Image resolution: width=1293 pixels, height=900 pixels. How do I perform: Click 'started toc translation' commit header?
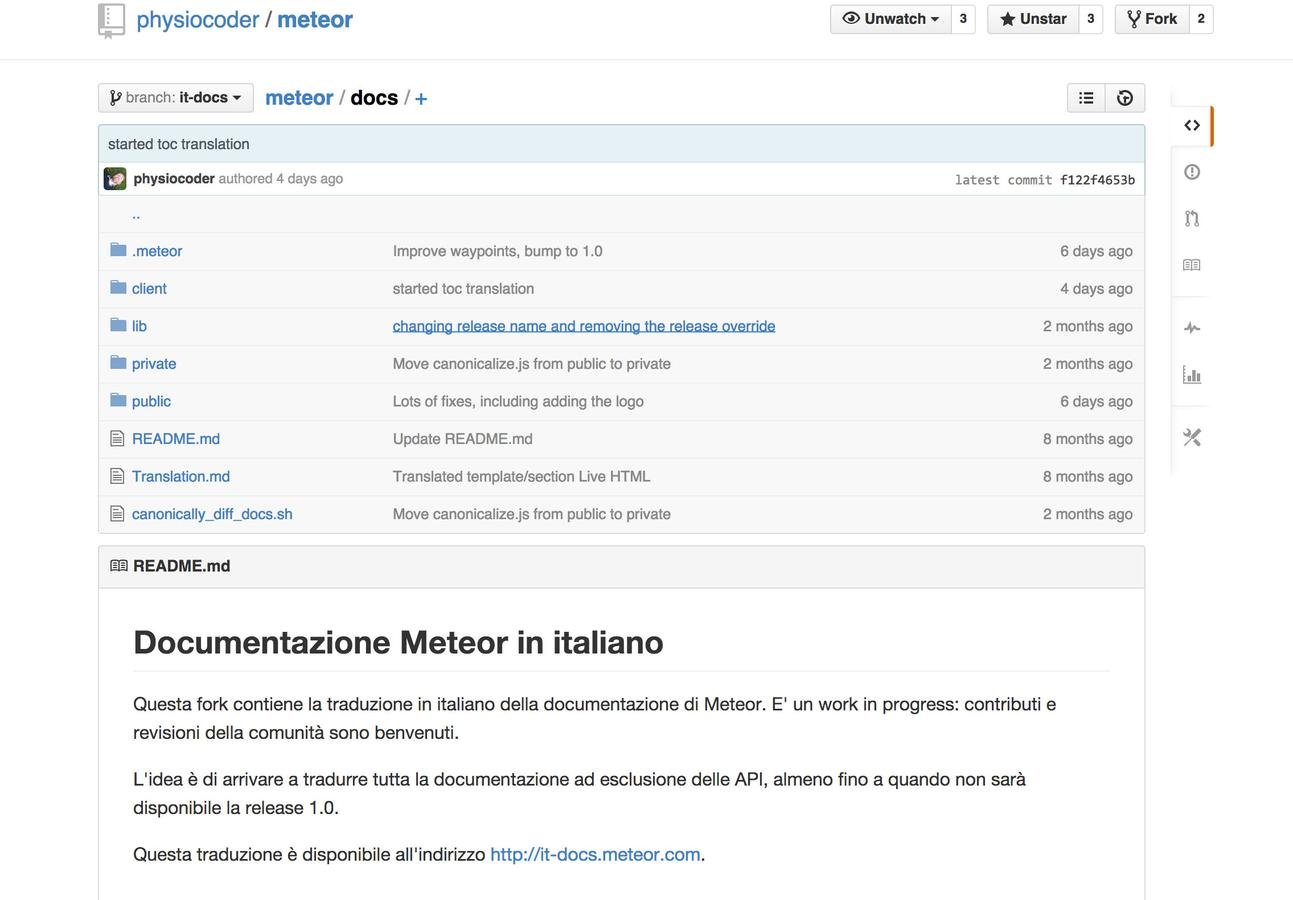[179, 144]
